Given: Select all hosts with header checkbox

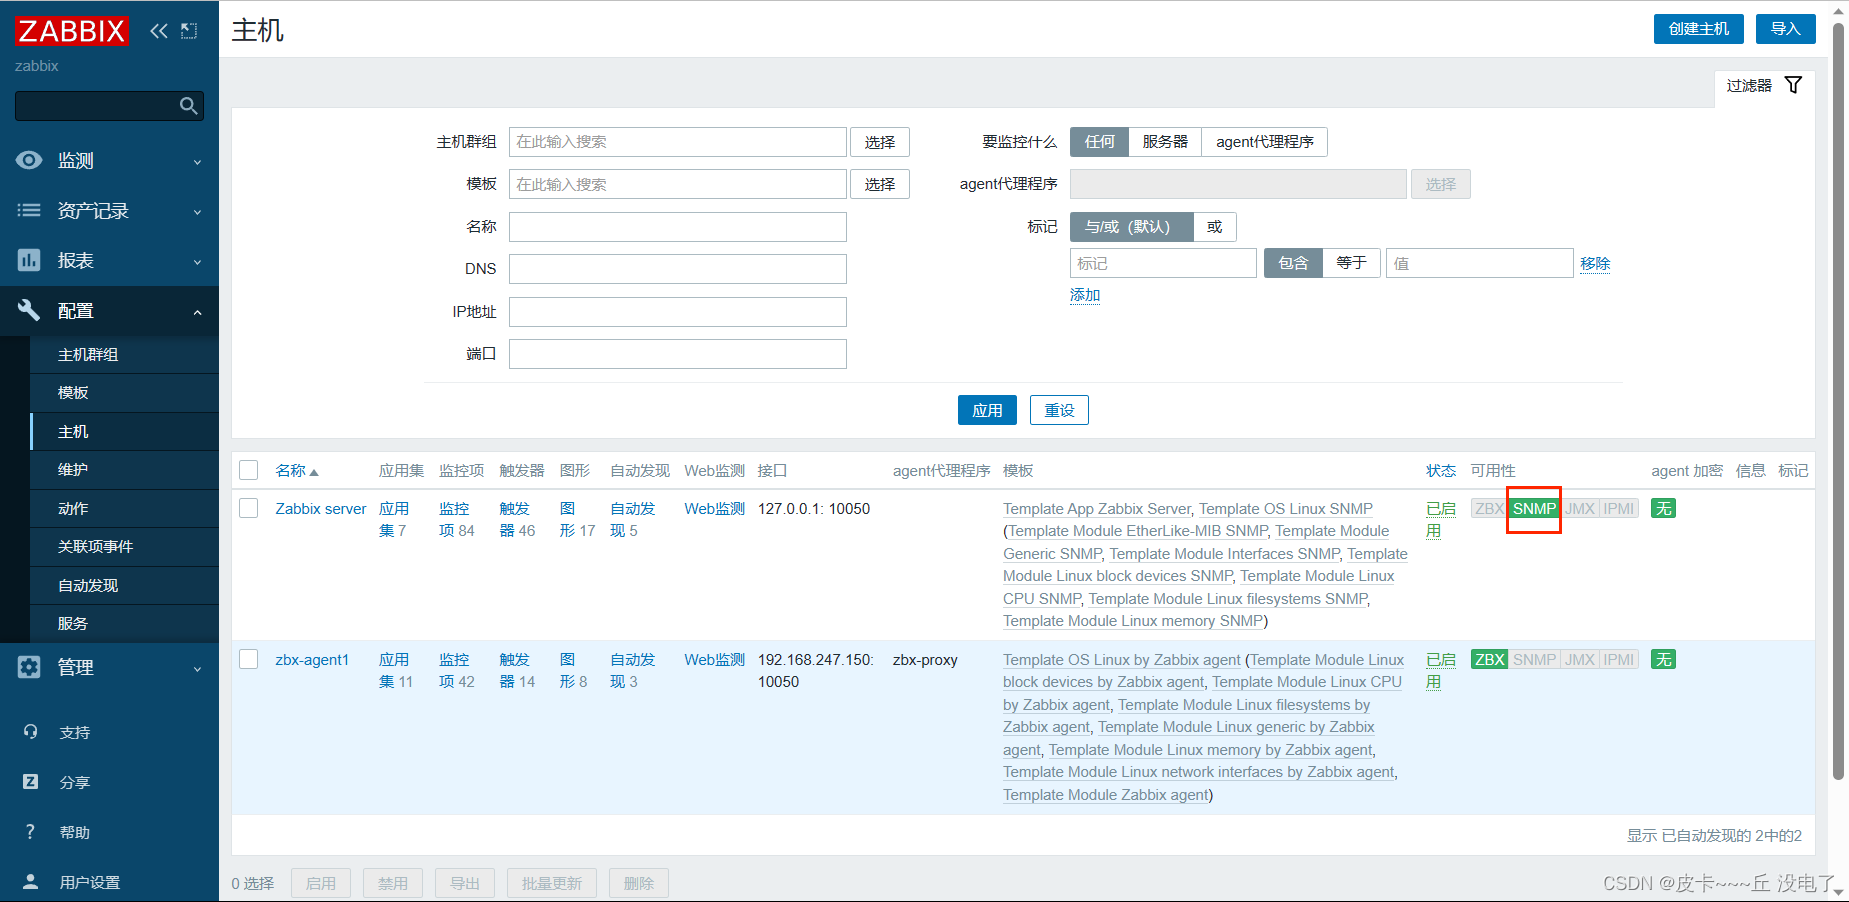Looking at the screenshot, I should coord(249,470).
